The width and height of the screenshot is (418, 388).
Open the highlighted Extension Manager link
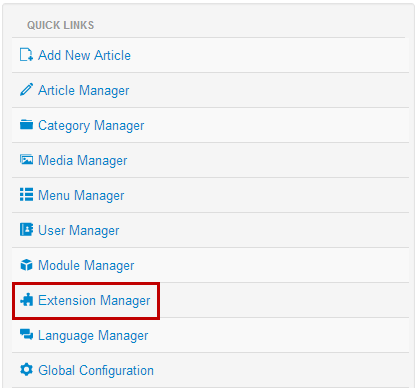pos(94,301)
